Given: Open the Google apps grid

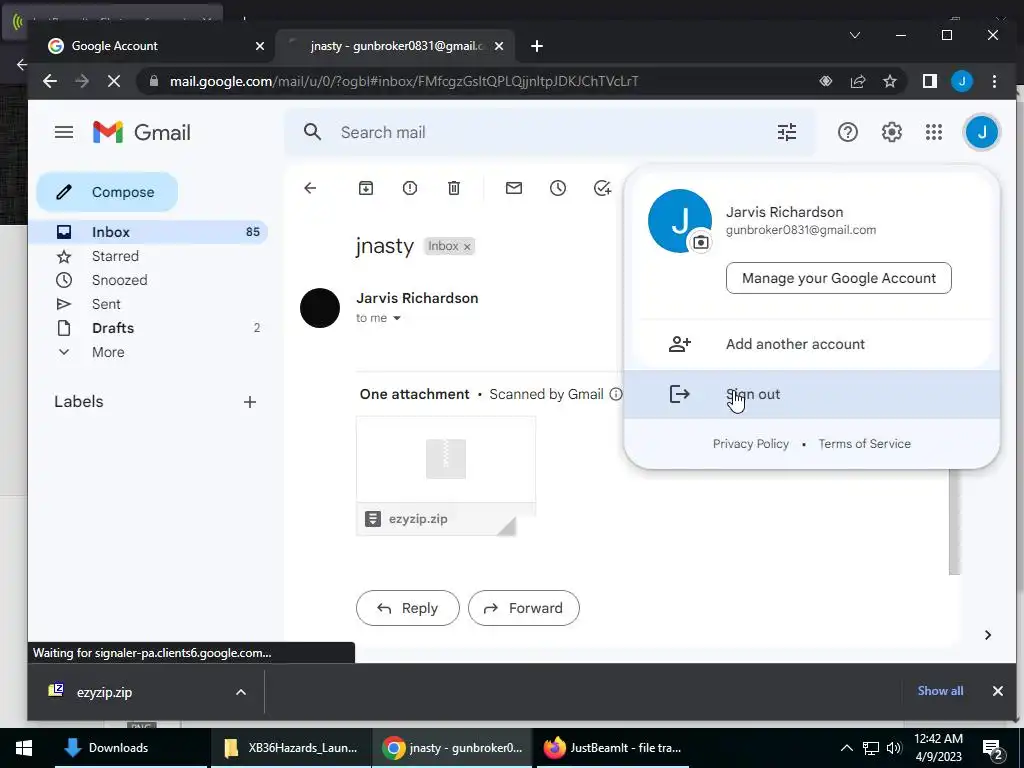Looking at the screenshot, I should tap(934, 133).
